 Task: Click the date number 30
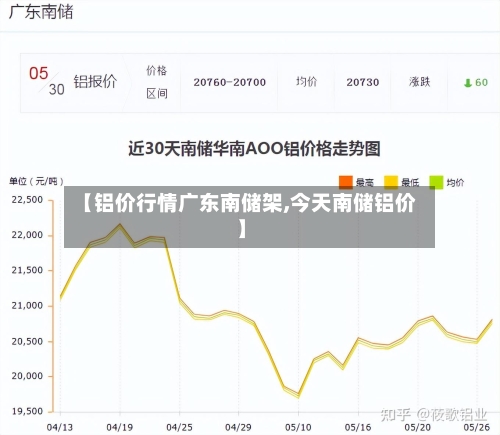[x=56, y=89]
